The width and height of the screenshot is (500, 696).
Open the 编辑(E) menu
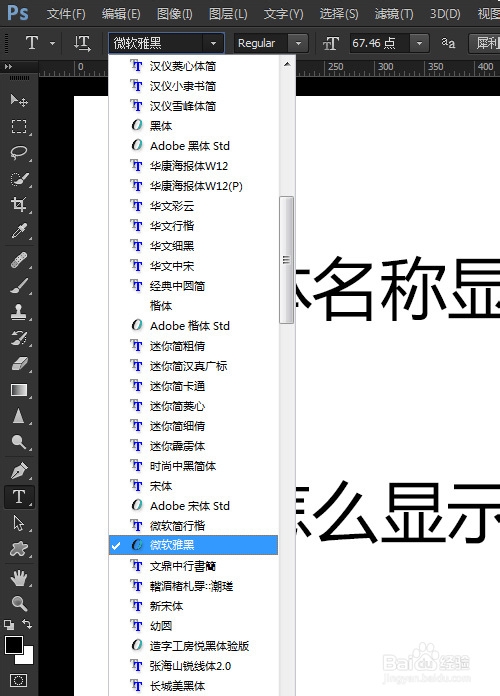121,14
